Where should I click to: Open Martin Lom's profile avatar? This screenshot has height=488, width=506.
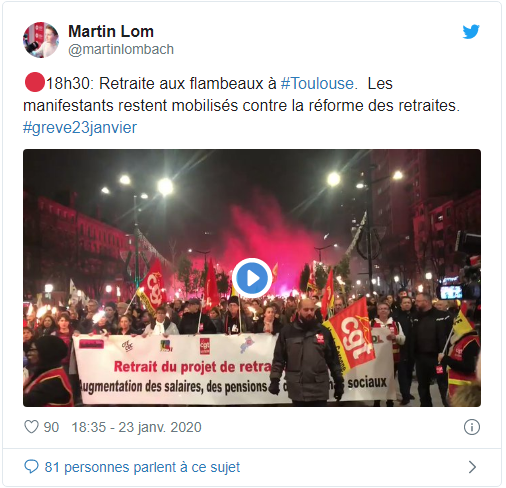[41, 40]
